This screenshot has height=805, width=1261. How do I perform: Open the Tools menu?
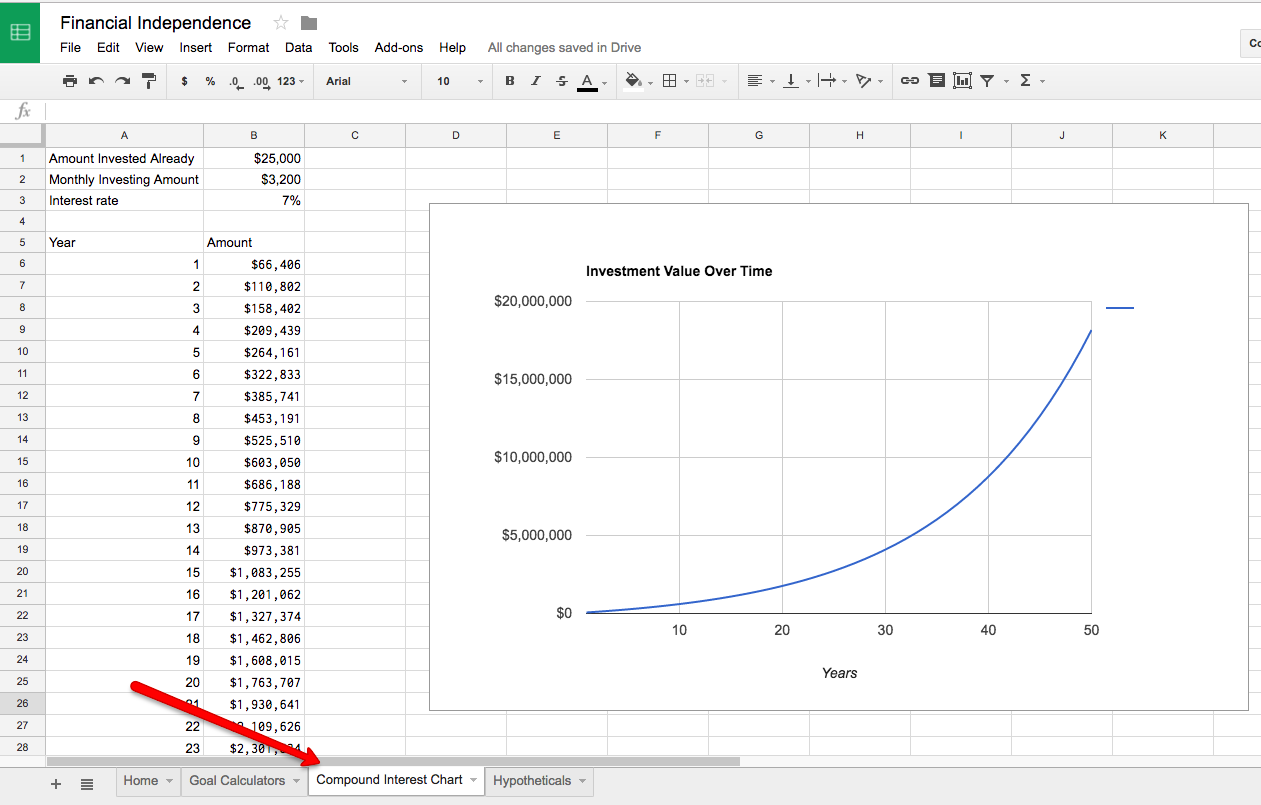click(343, 47)
